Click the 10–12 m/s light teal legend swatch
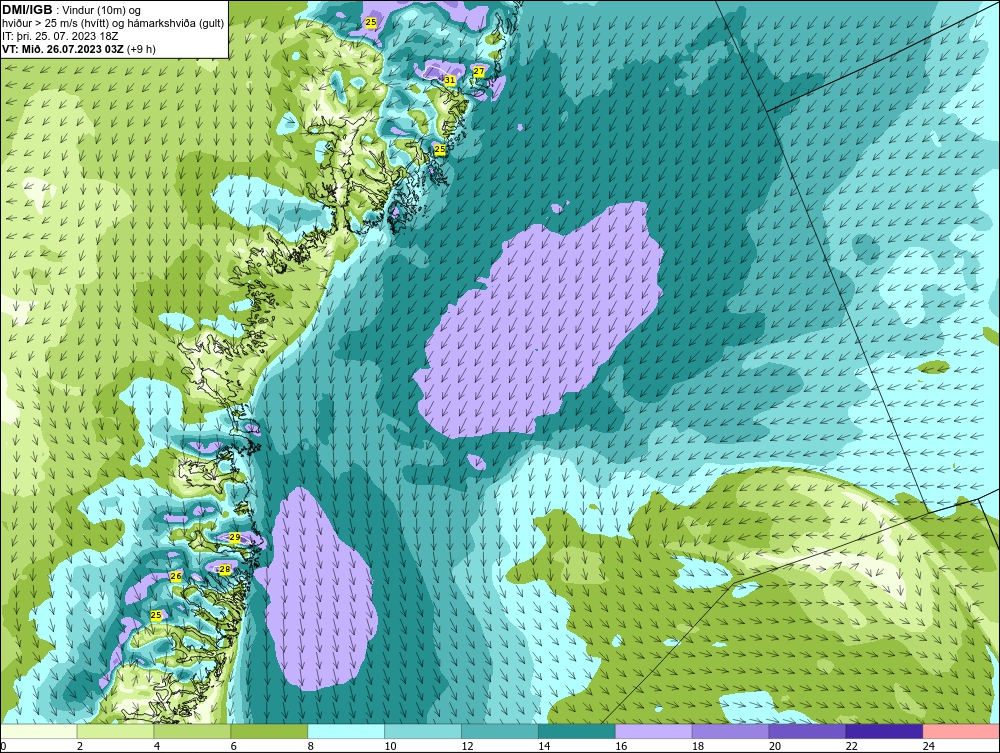This screenshot has height=753, width=1000. (x=423, y=731)
